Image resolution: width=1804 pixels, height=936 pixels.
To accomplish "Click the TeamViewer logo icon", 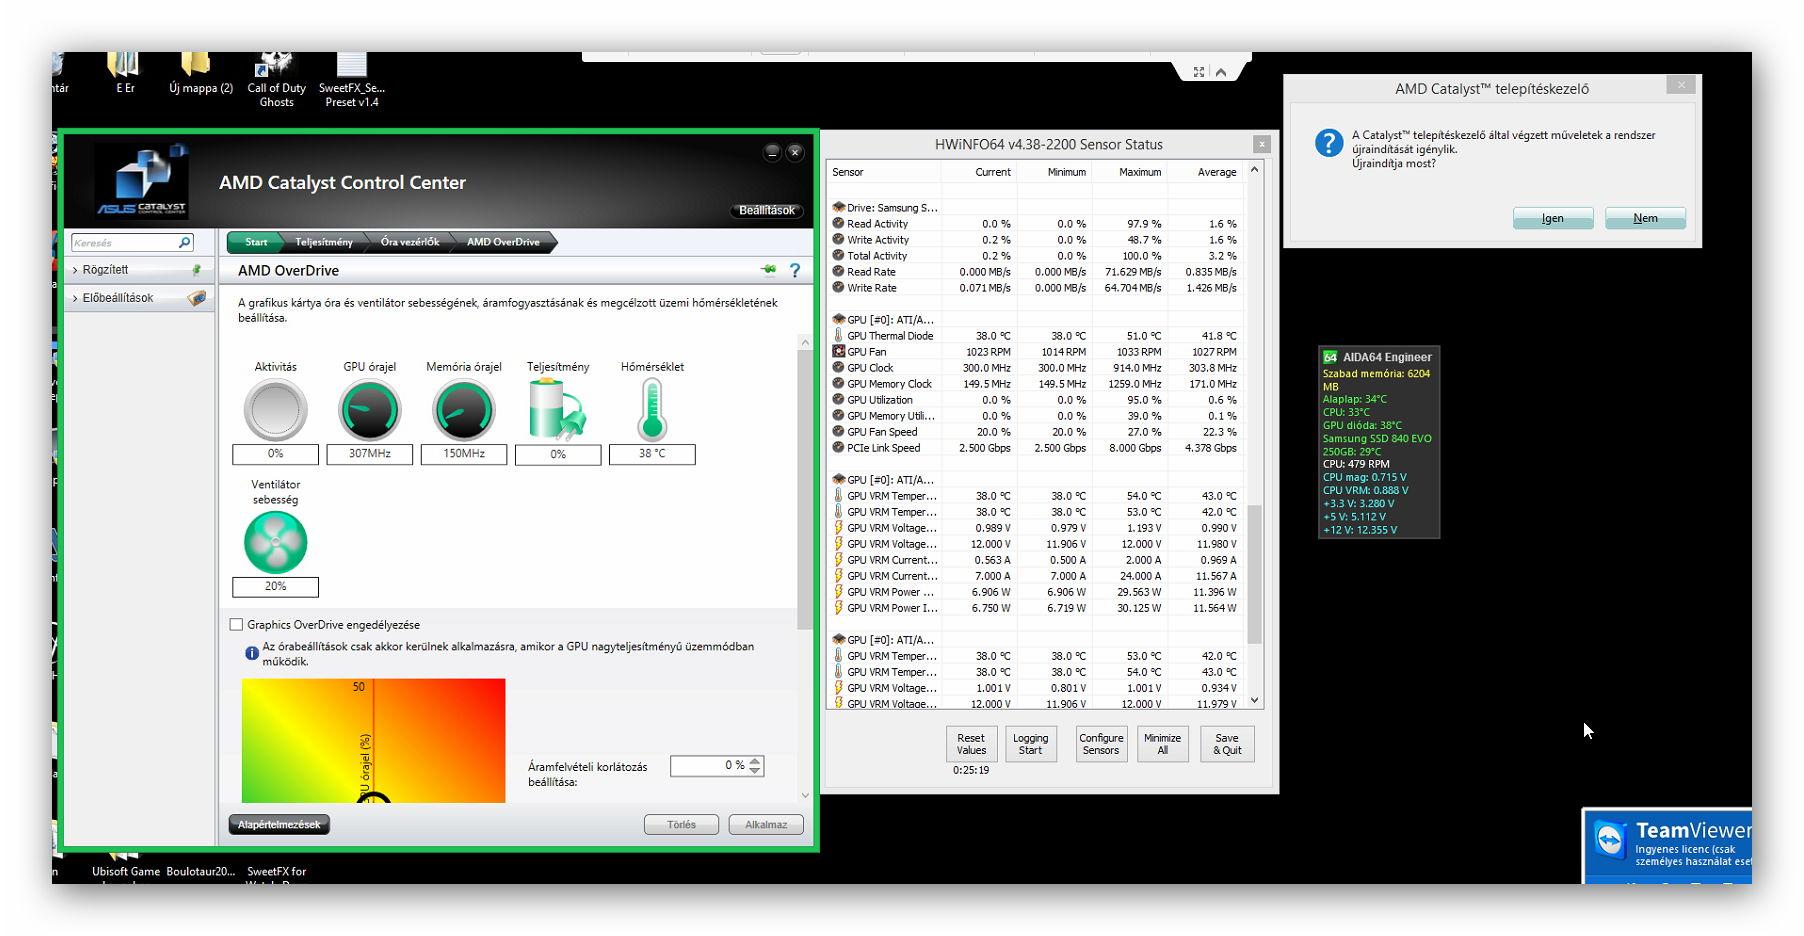I will (x=1610, y=840).
